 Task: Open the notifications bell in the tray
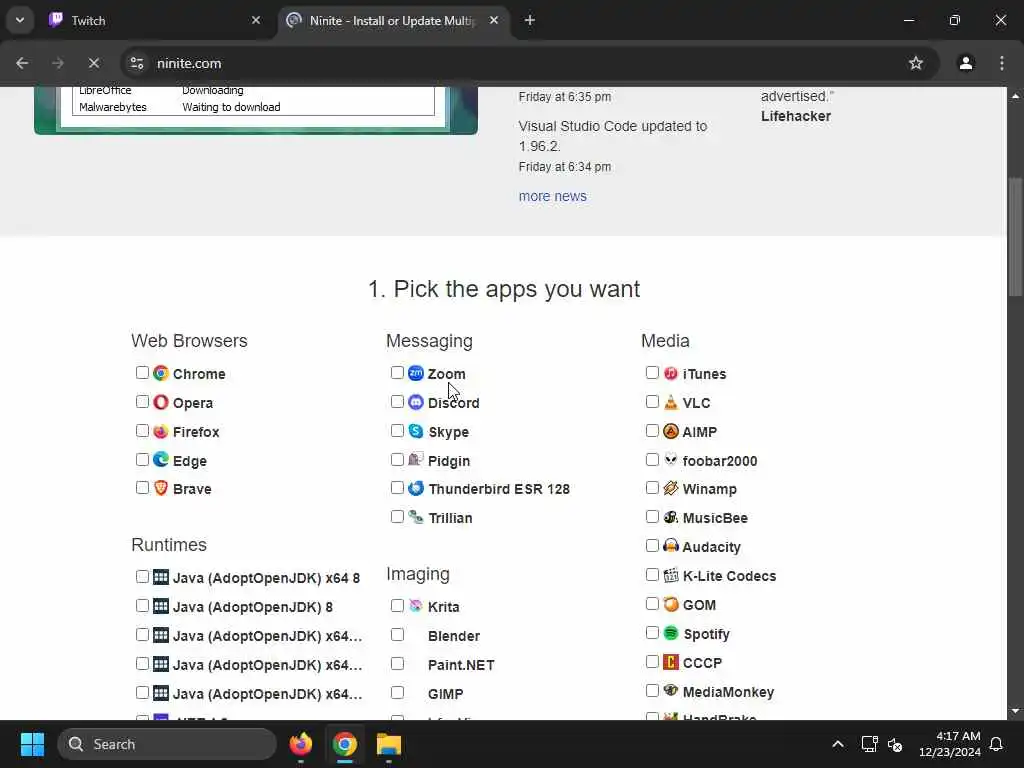point(996,744)
